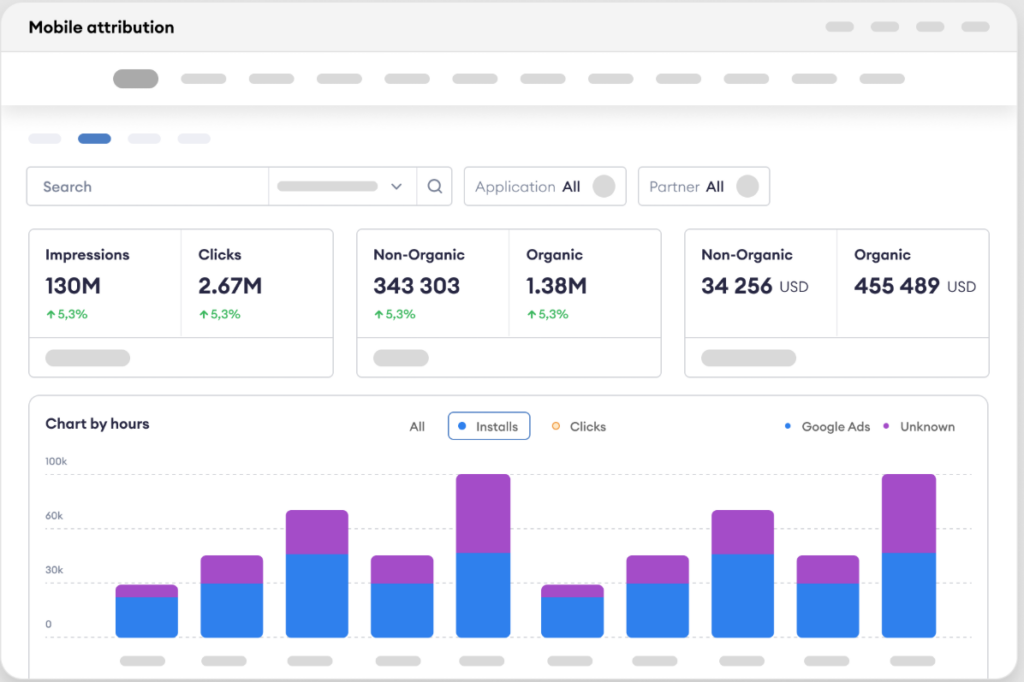Click the Google Ads legend label
The image size is (1024, 682).
(836, 427)
